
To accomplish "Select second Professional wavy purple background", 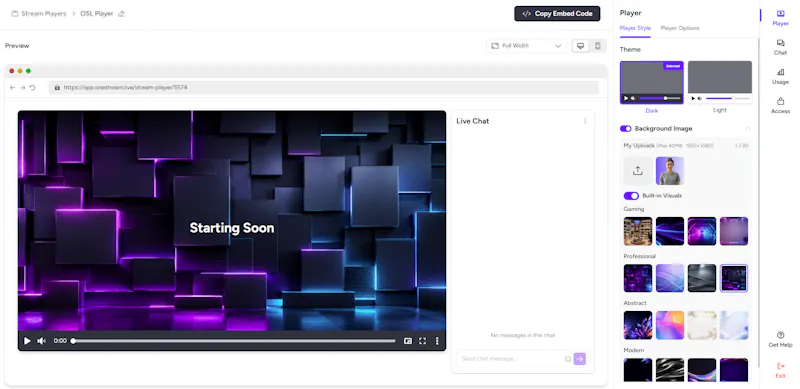I will pos(670,278).
